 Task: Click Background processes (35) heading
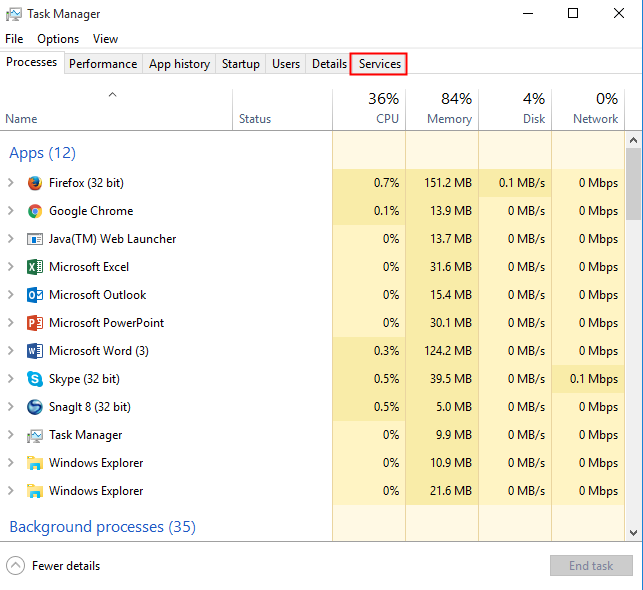click(103, 527)
